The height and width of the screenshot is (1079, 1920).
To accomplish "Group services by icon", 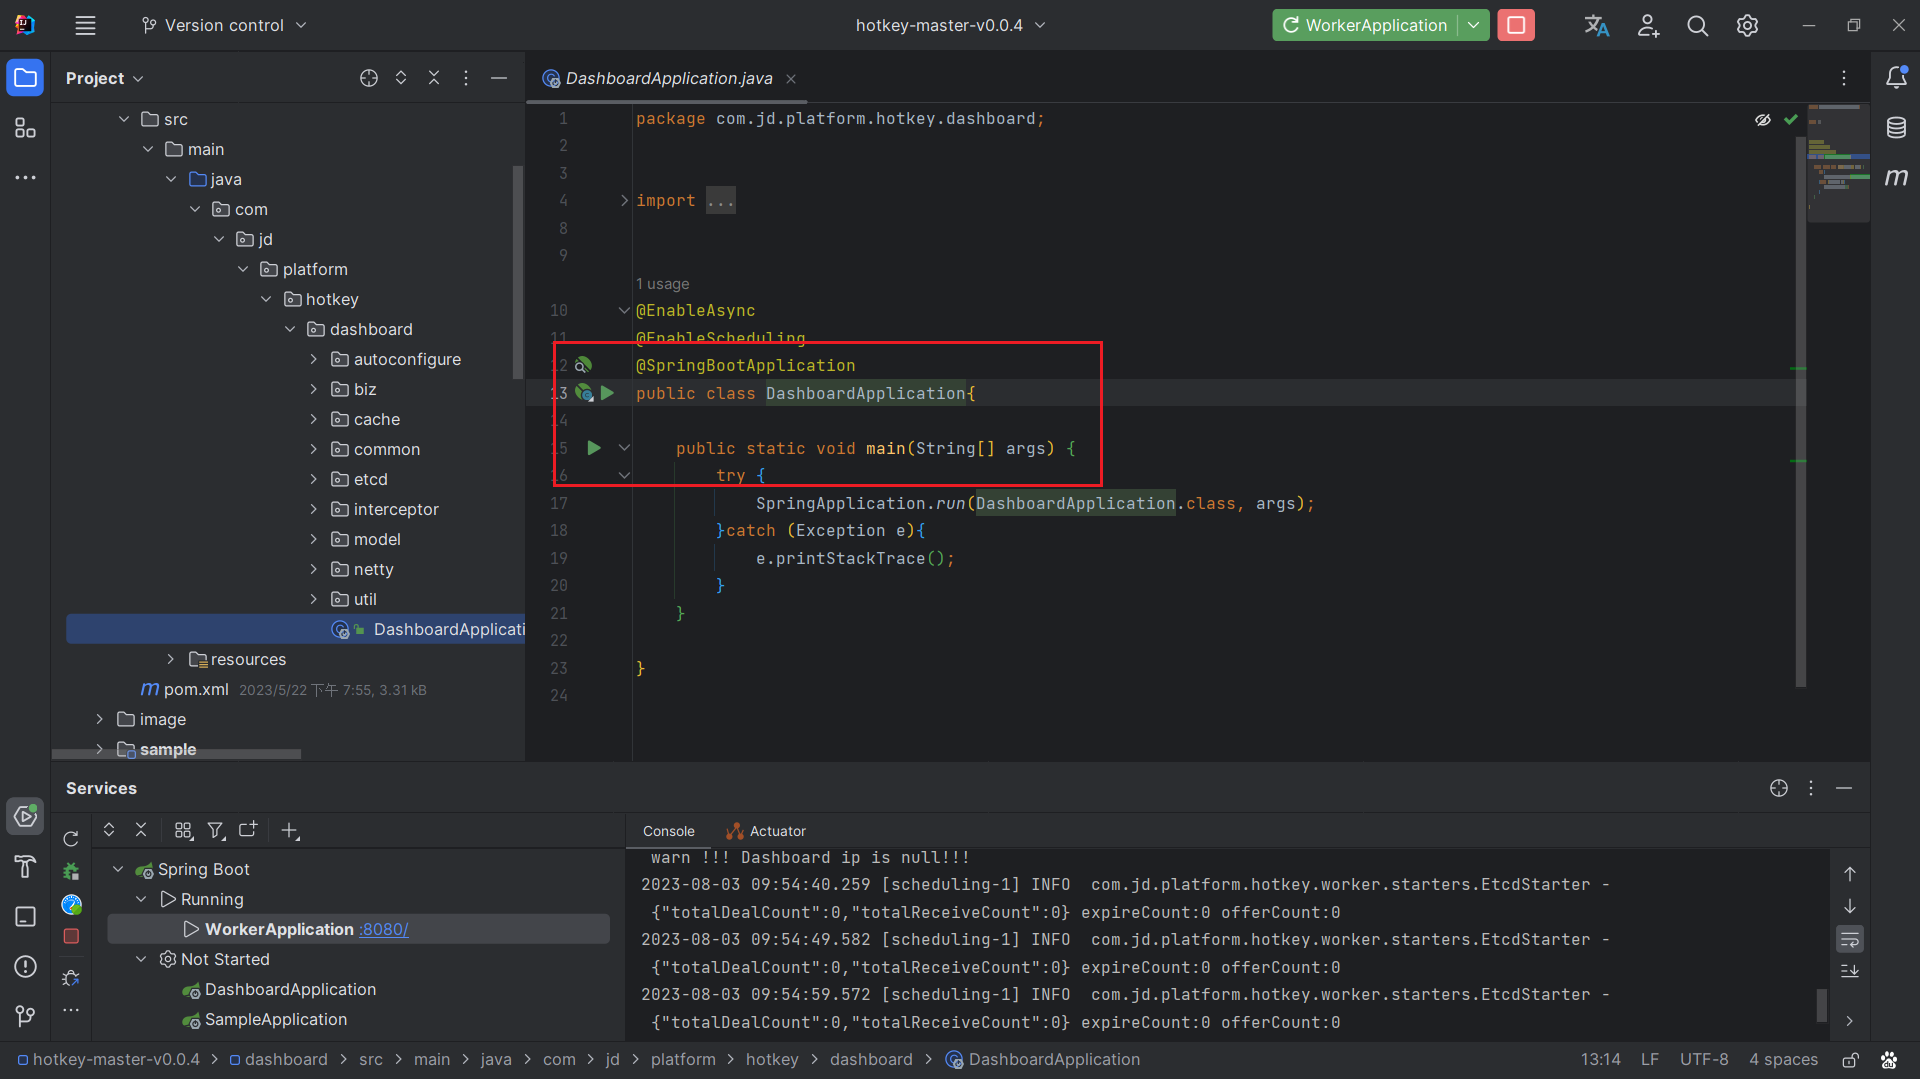I will 183,830.
